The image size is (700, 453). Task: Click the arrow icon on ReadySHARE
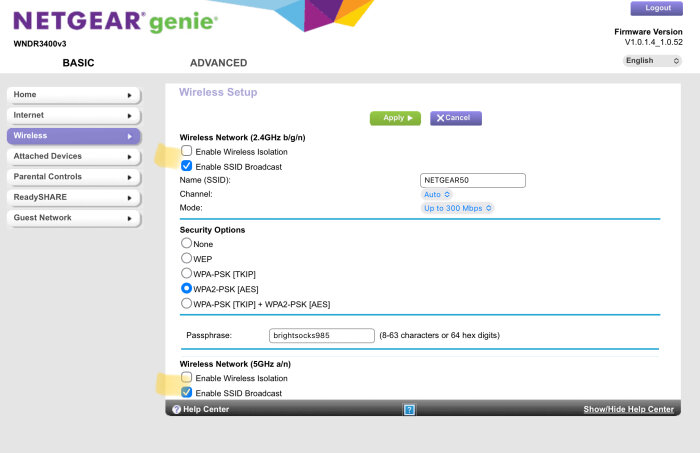click(129, 197)
